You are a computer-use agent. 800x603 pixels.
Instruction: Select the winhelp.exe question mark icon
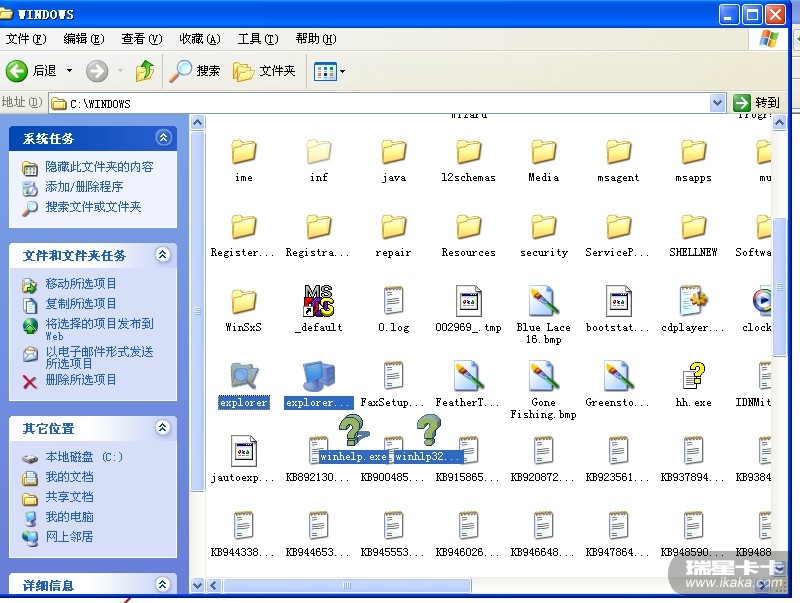click(354, 431)
